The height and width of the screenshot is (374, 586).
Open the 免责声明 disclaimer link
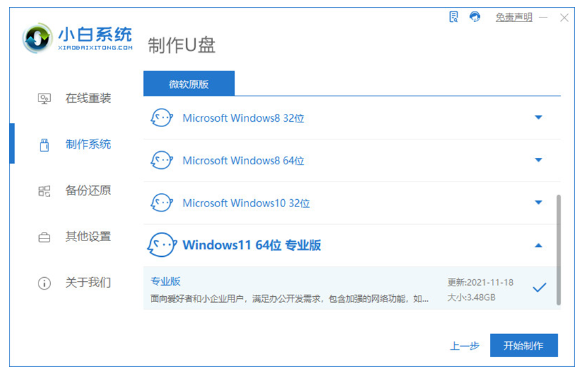pos(514,17)
